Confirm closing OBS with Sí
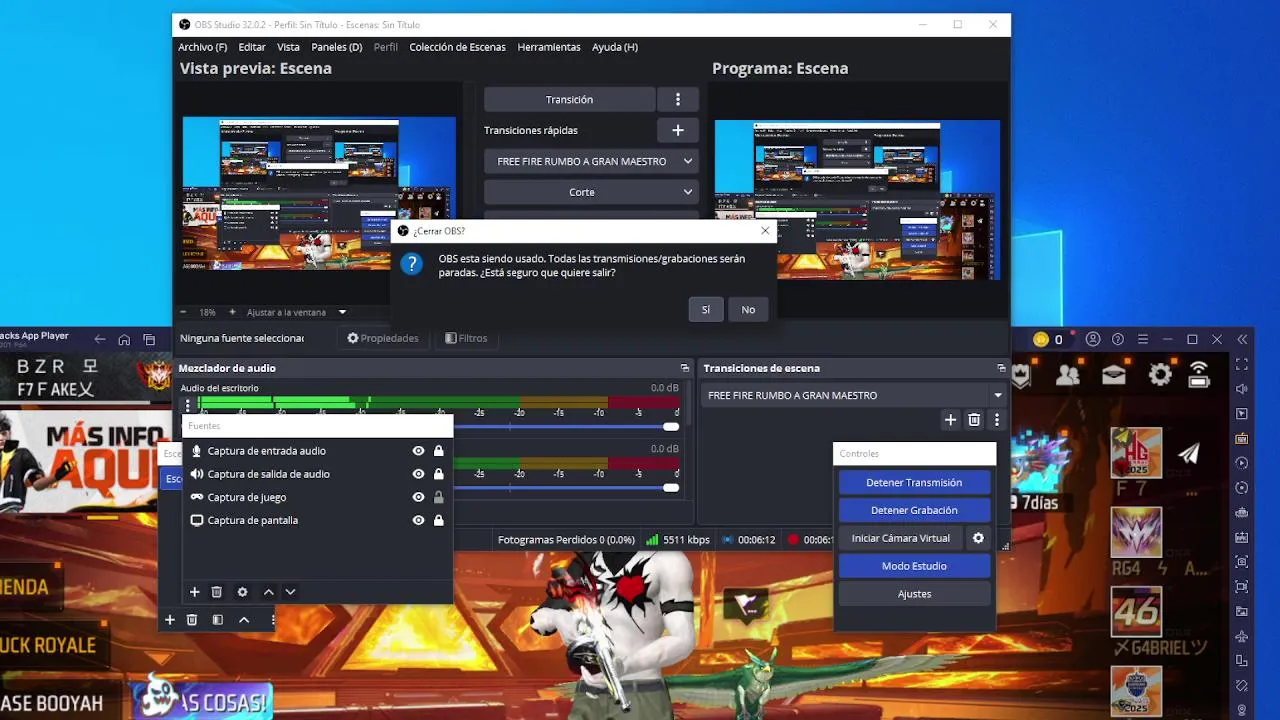This screenshot has width=1280, height=720. [705, 310]
